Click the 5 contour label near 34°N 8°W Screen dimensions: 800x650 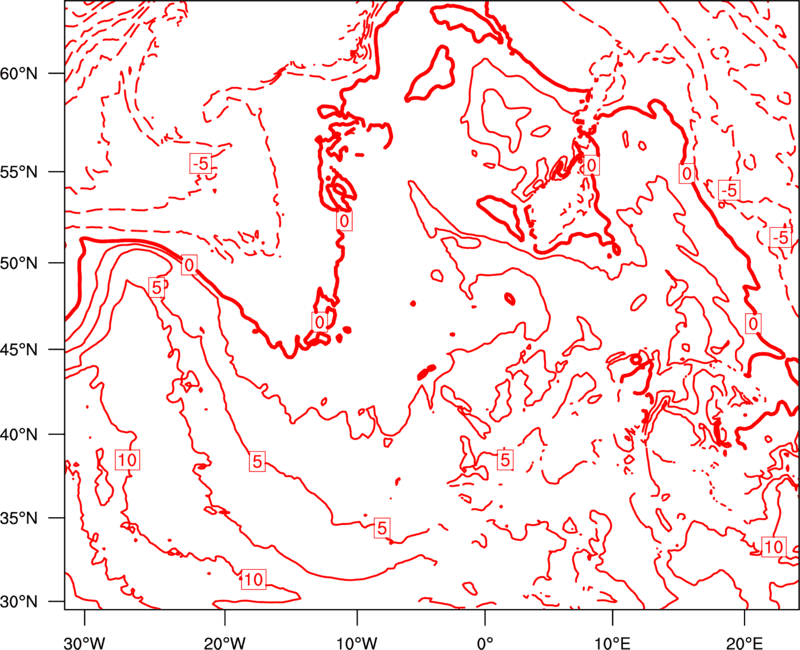(x=382, y=528)
